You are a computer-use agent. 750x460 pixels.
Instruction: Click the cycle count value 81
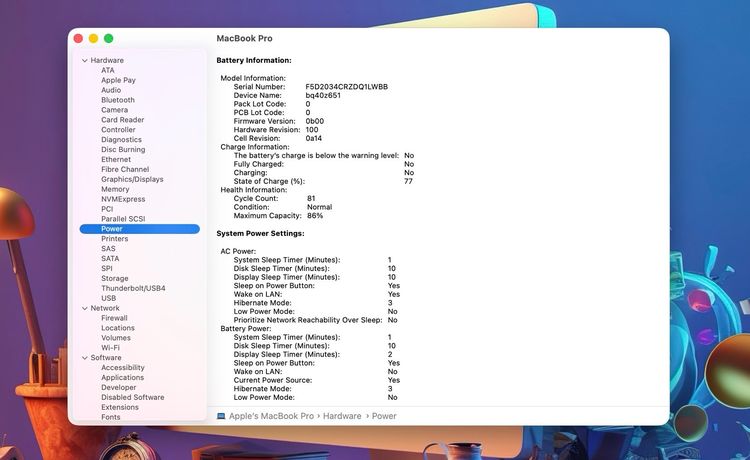311,198
